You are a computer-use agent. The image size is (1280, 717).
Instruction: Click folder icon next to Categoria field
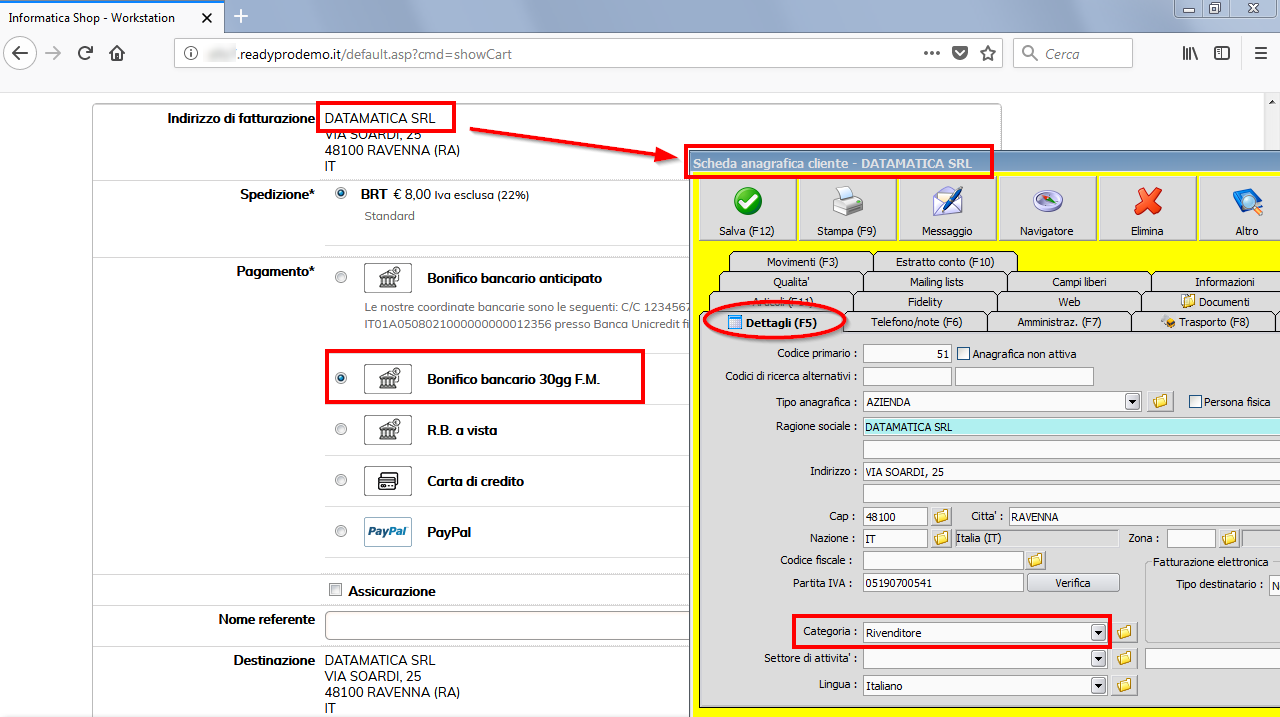[1126, 632]
